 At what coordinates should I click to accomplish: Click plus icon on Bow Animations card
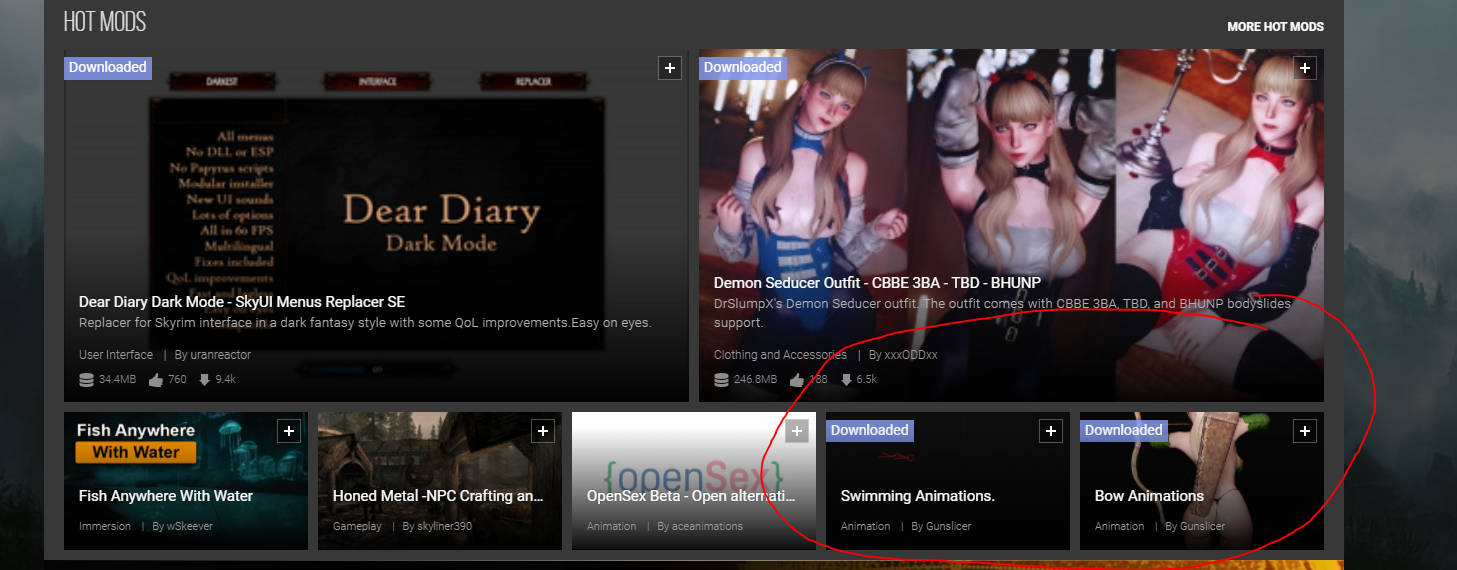(1305, 431)
